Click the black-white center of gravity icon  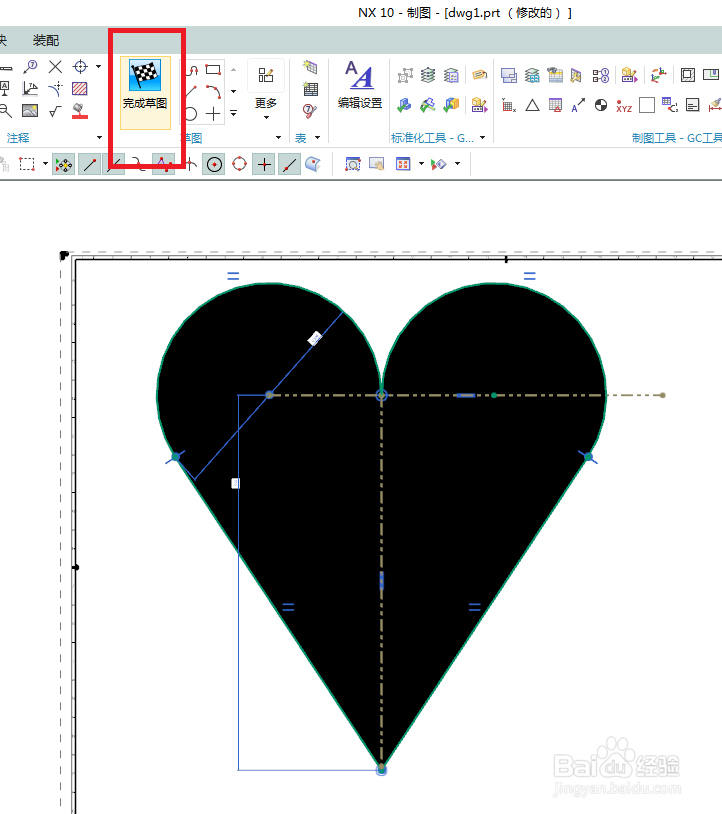[x=601, y=105]
